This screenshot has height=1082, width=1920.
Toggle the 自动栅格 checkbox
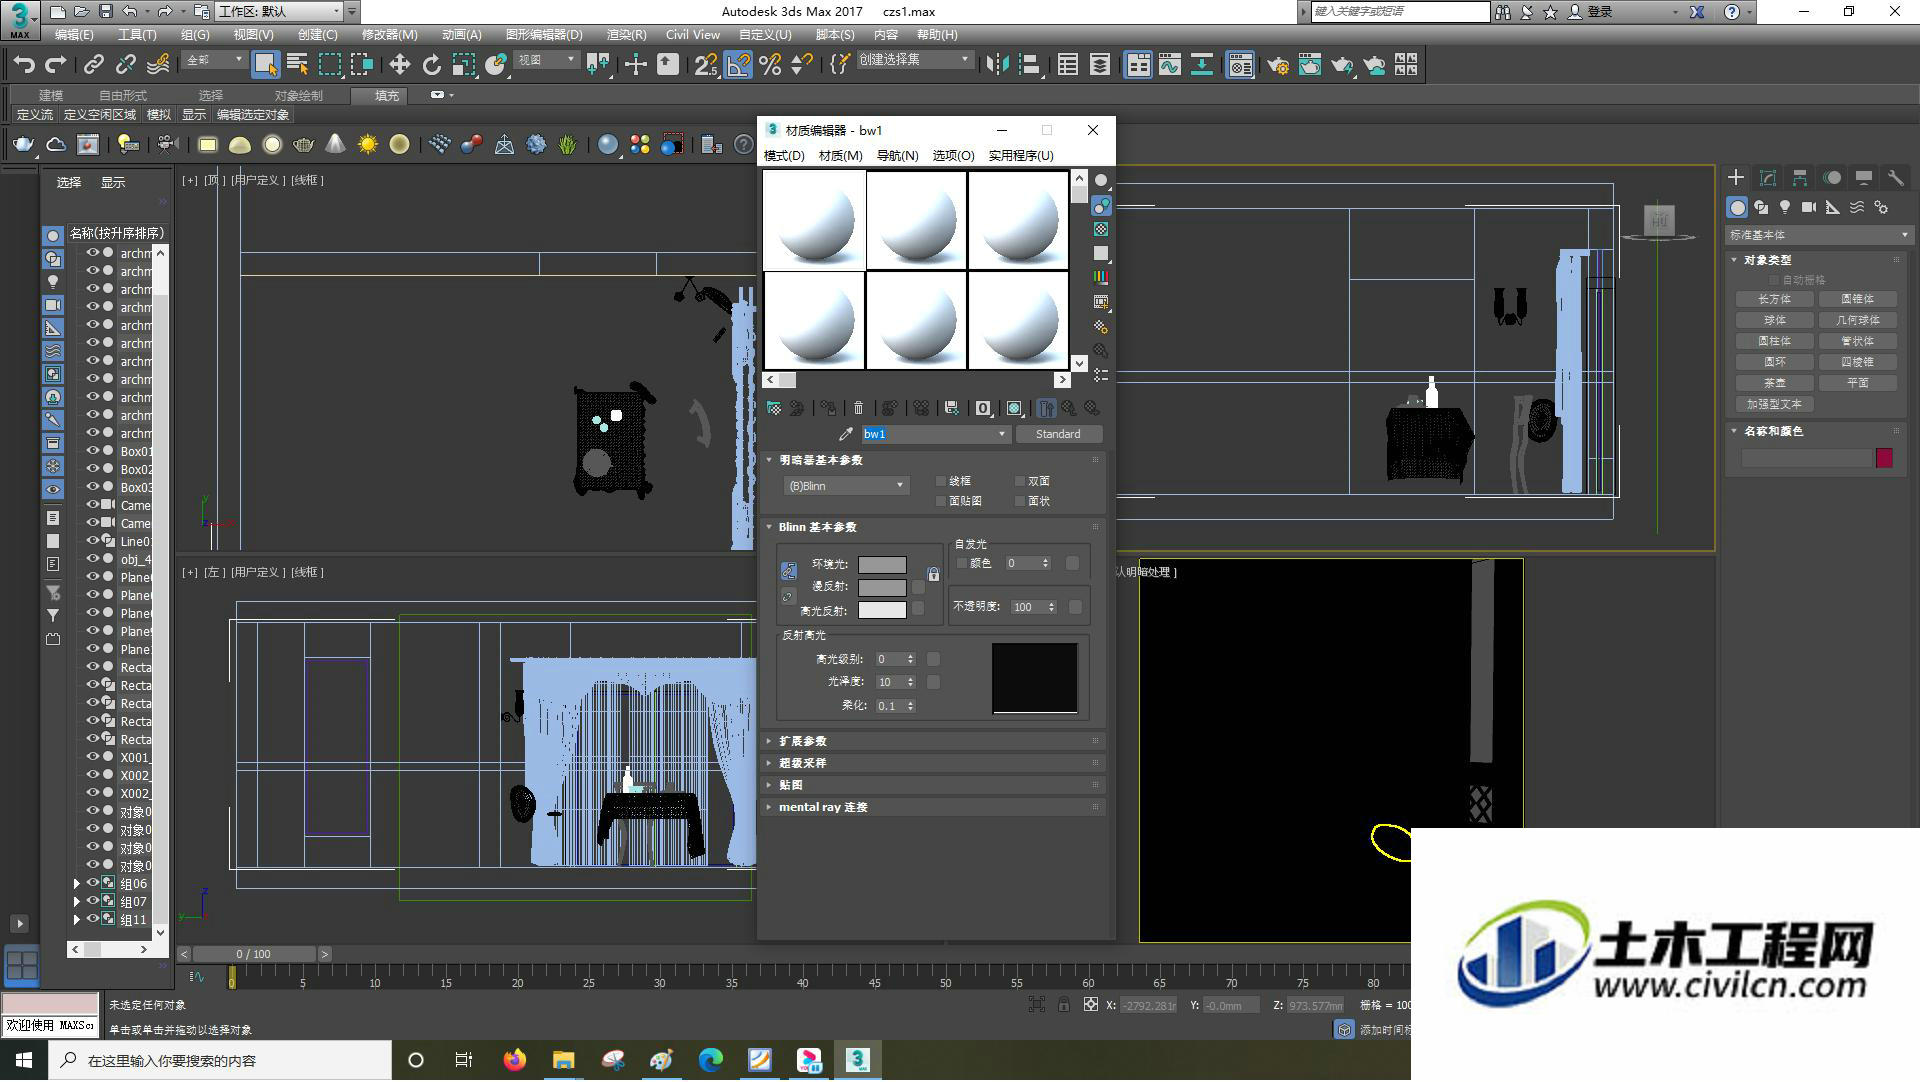(1775, 280)
